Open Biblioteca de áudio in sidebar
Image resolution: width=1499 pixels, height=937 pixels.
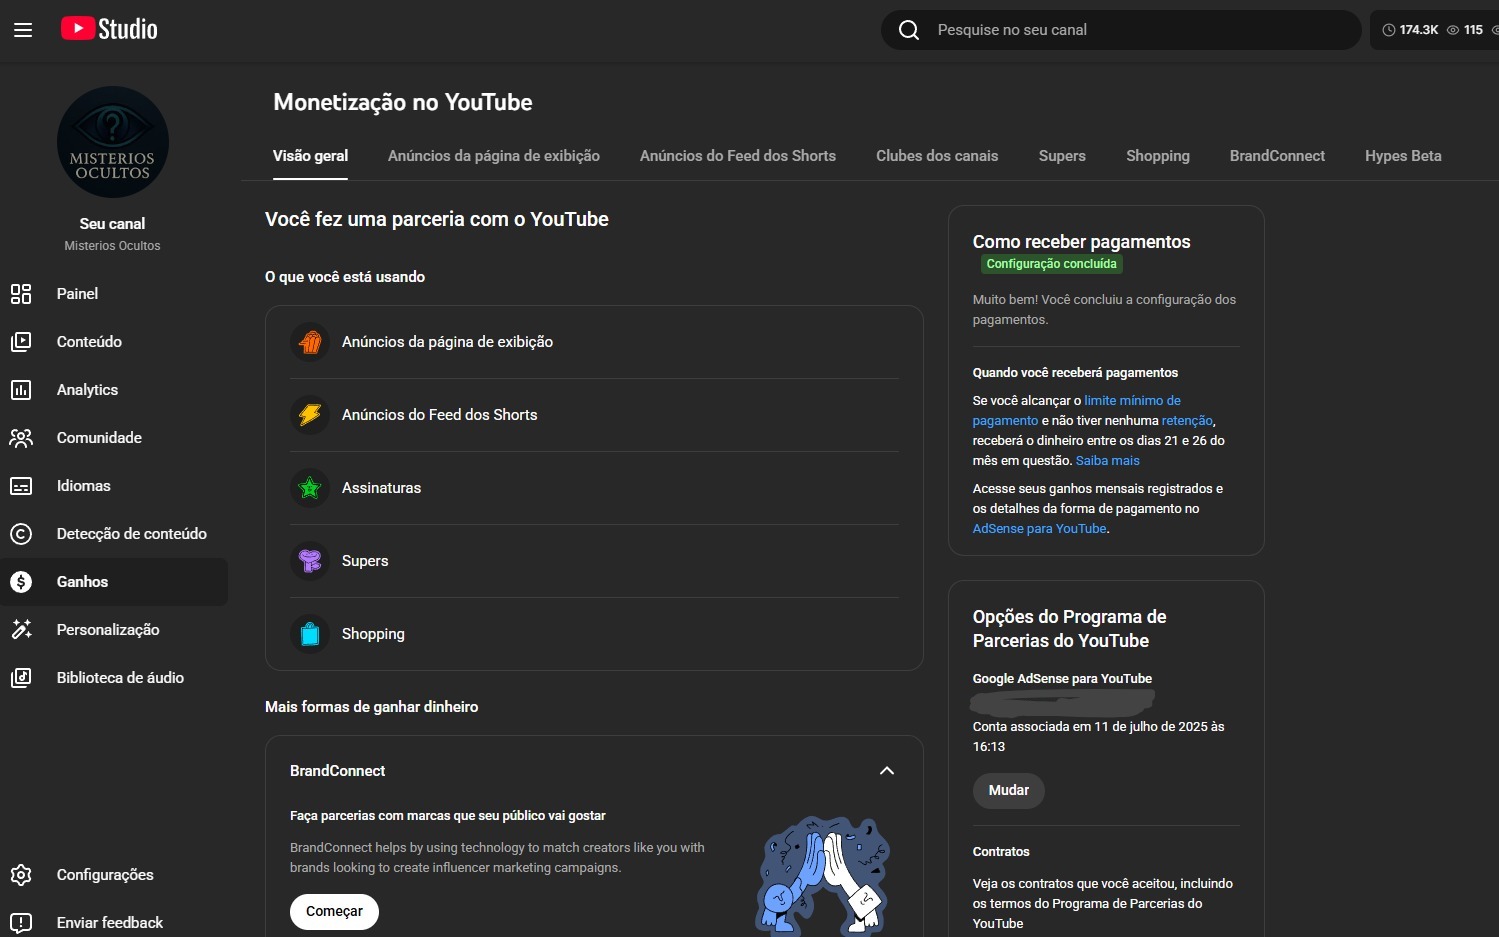120,678
